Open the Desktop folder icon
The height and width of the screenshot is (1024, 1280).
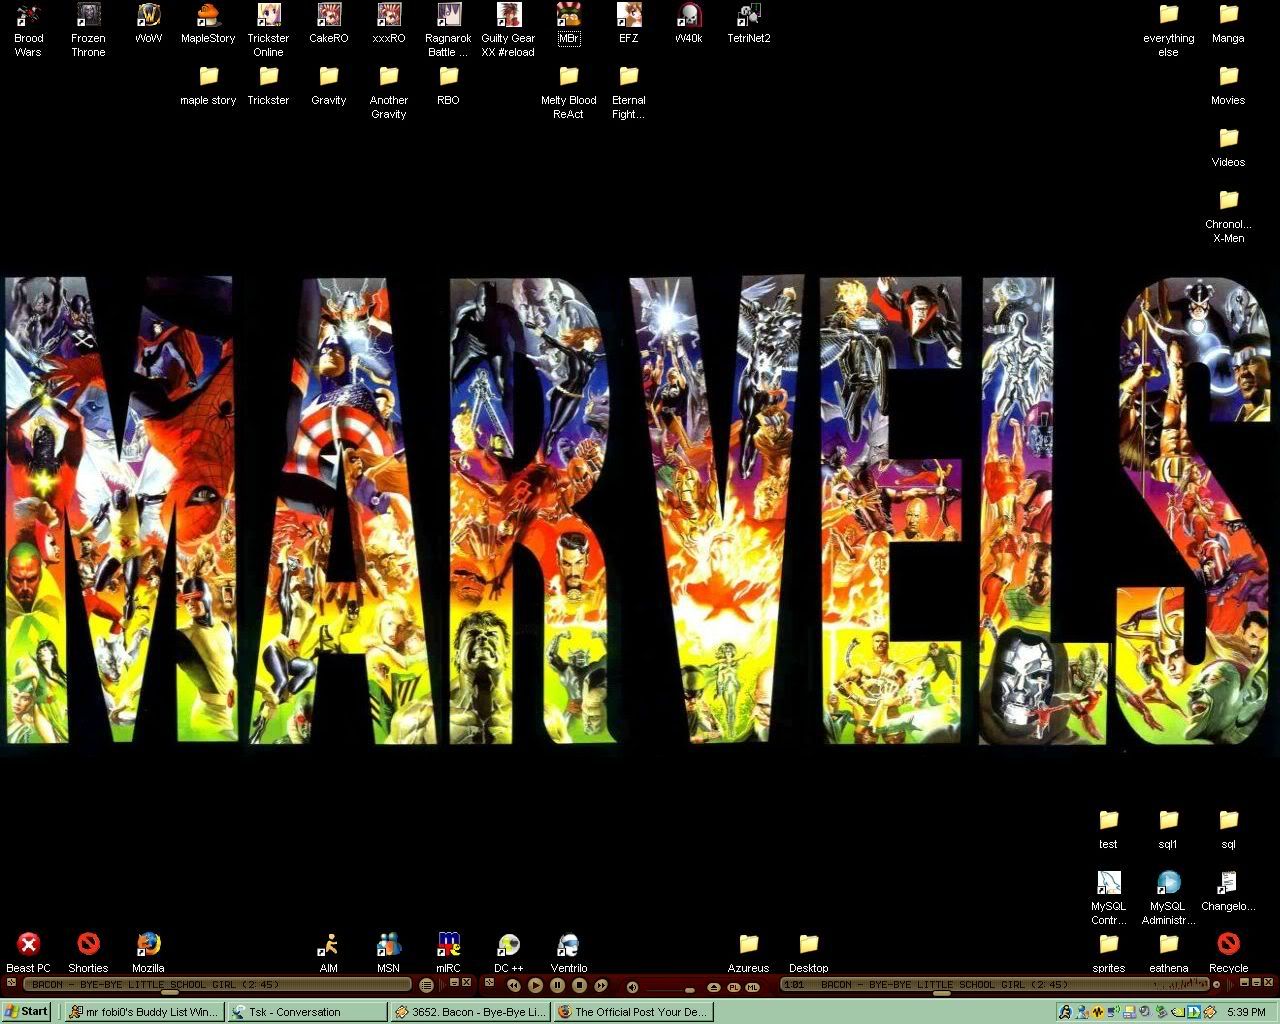[x=808, y=954]
